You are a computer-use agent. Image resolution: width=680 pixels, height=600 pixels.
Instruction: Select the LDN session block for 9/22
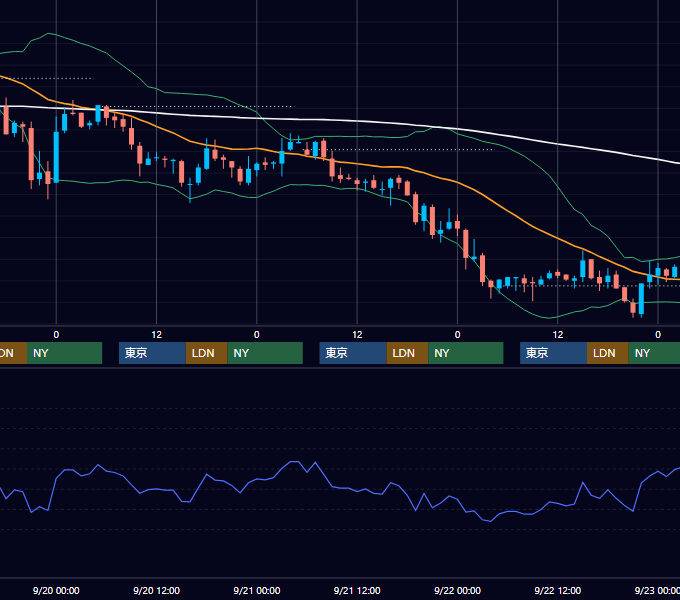pyautogui.click(x=608, y=353)
